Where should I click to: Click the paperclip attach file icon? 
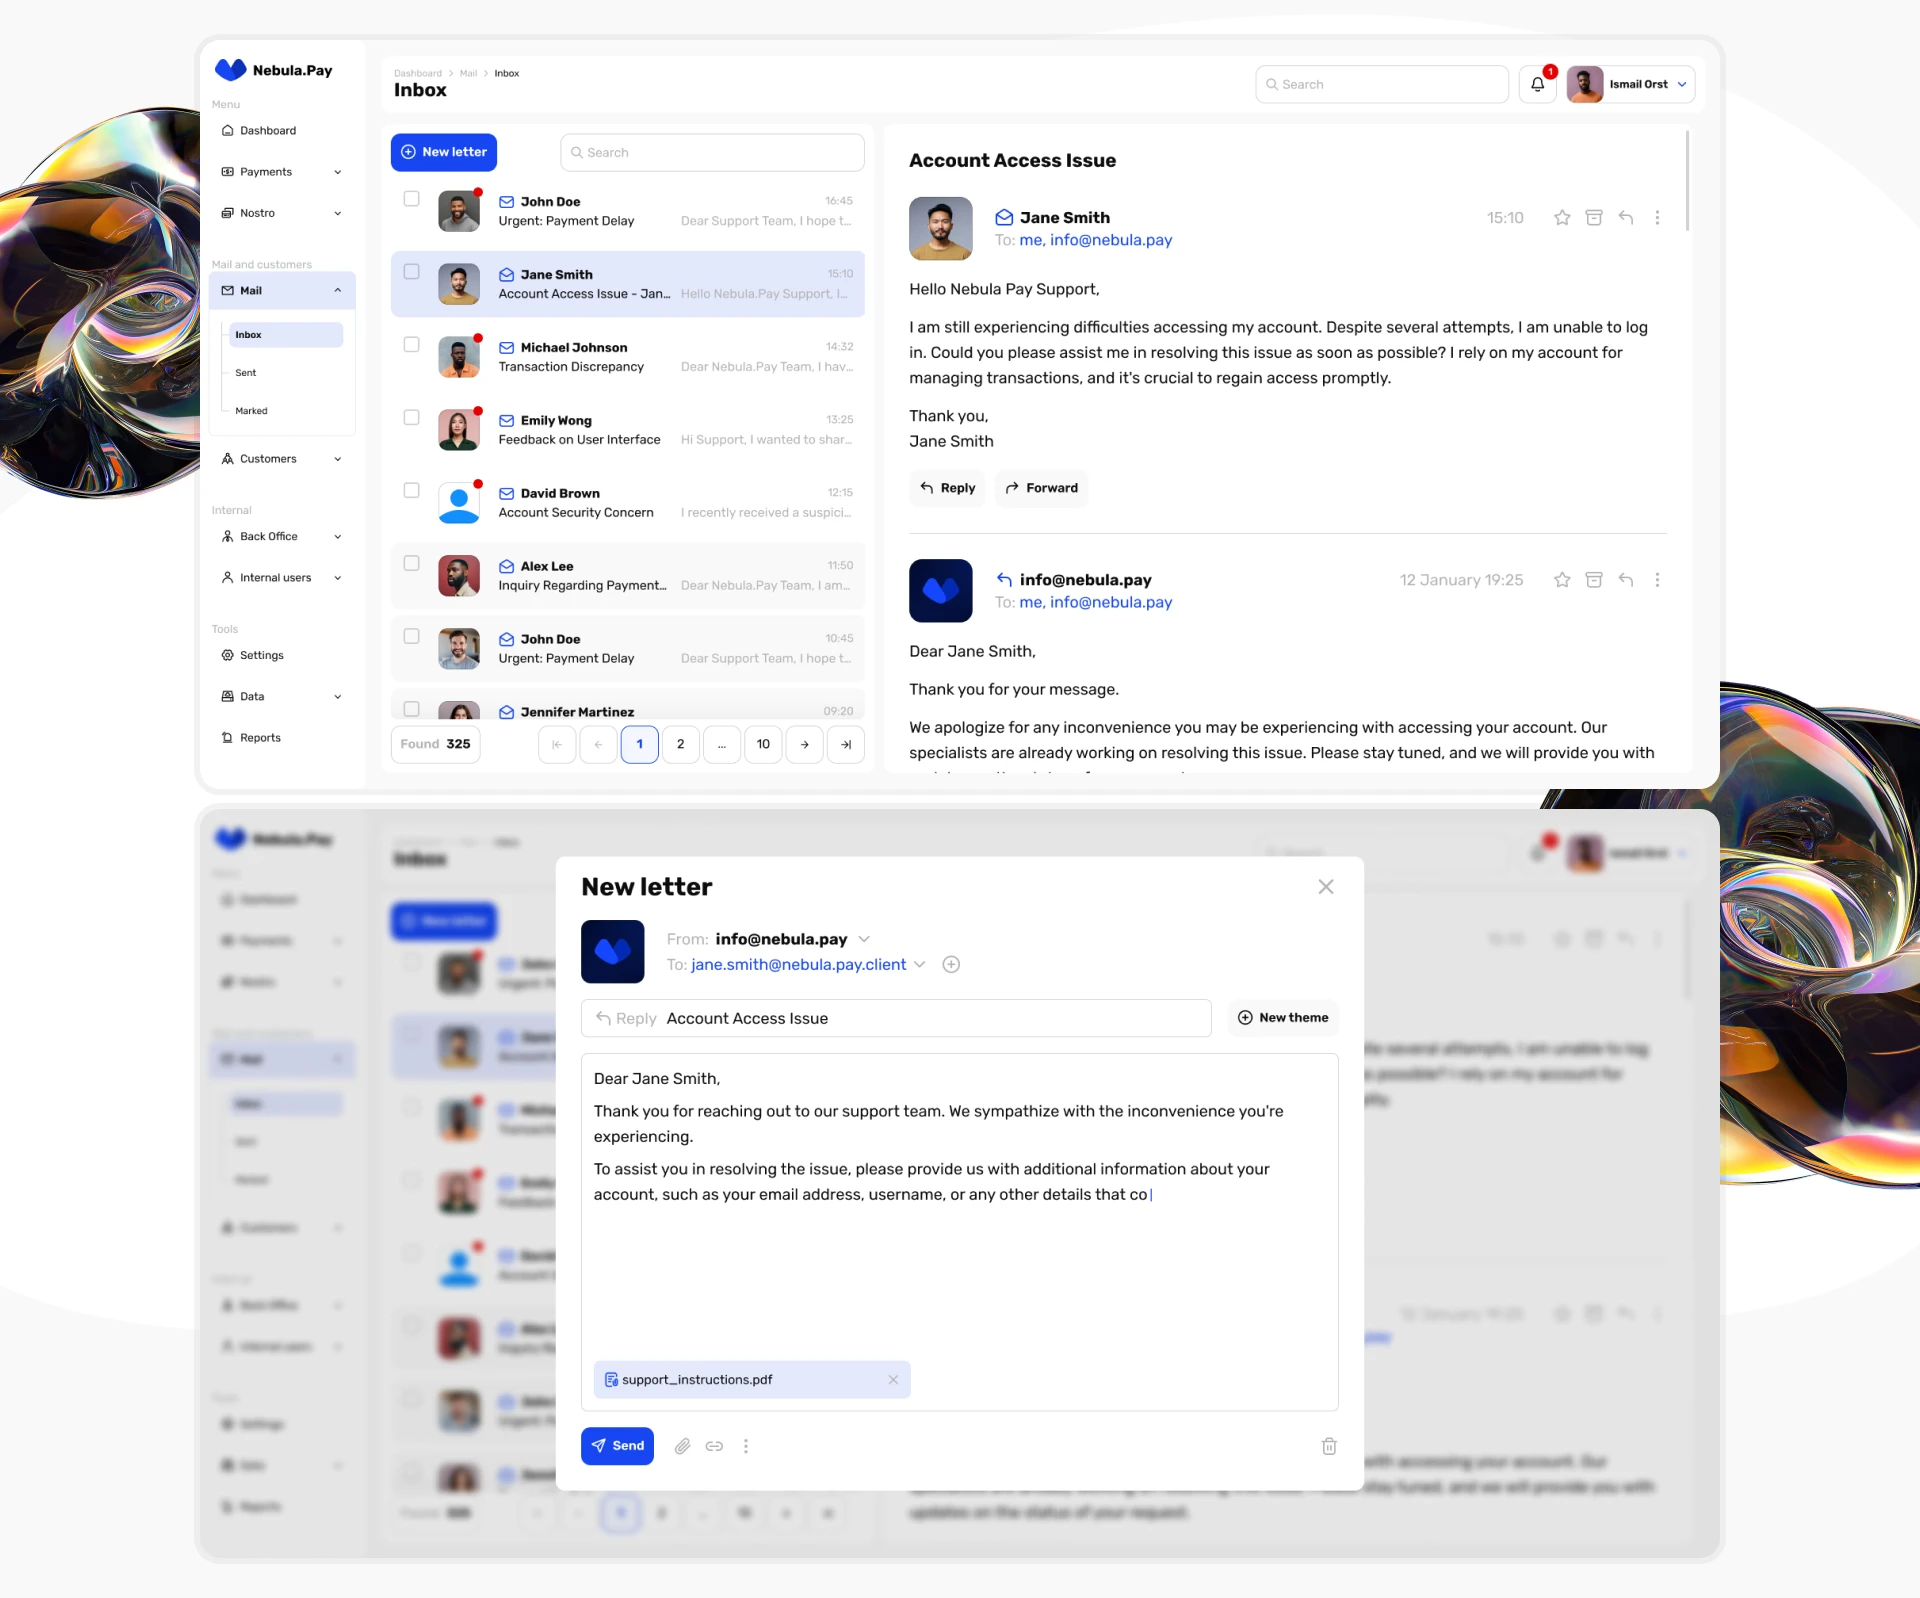pyautogui.click(x=682, y=1446)
